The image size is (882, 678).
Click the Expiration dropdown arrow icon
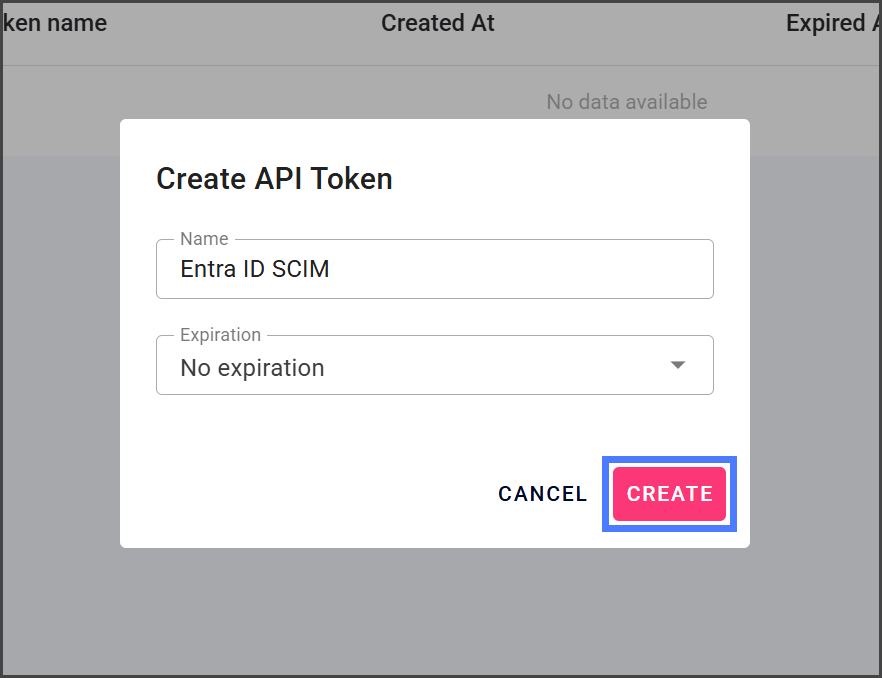678,366
